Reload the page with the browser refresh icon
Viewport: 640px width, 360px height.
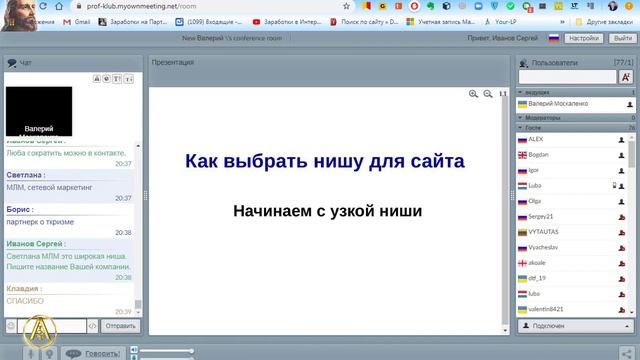43,6
